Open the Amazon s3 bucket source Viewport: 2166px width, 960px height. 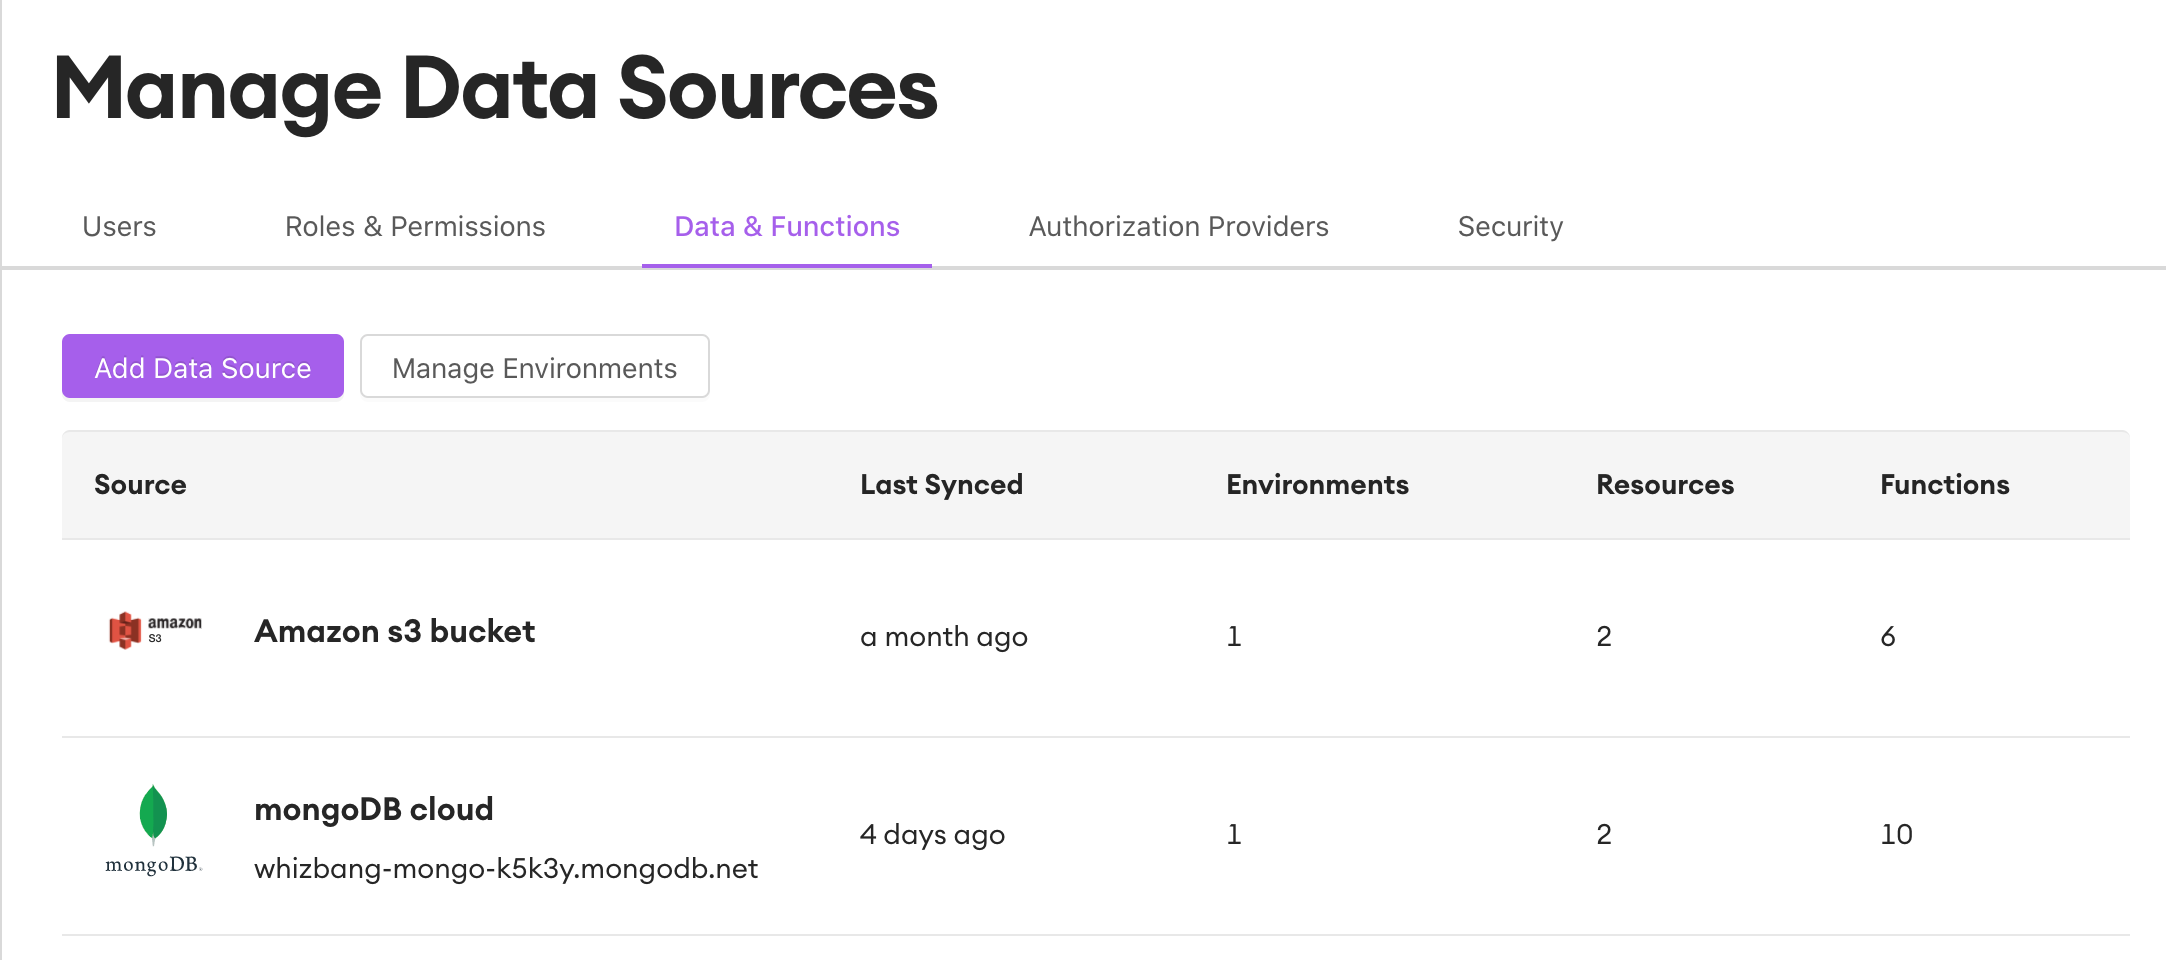tap(395, 632)
